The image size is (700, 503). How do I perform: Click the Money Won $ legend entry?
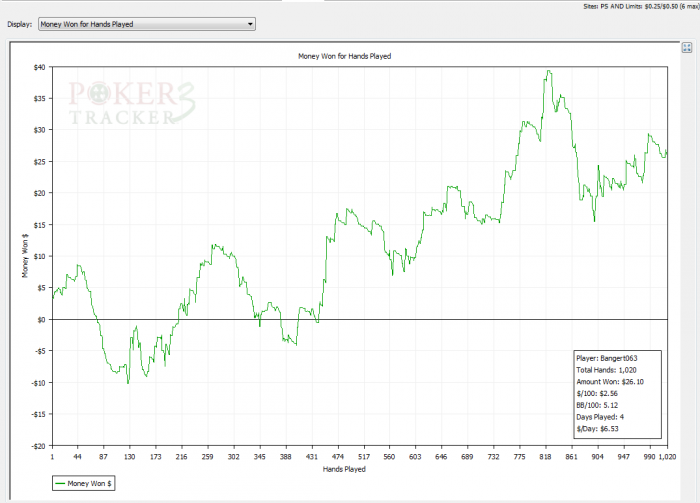83,483
